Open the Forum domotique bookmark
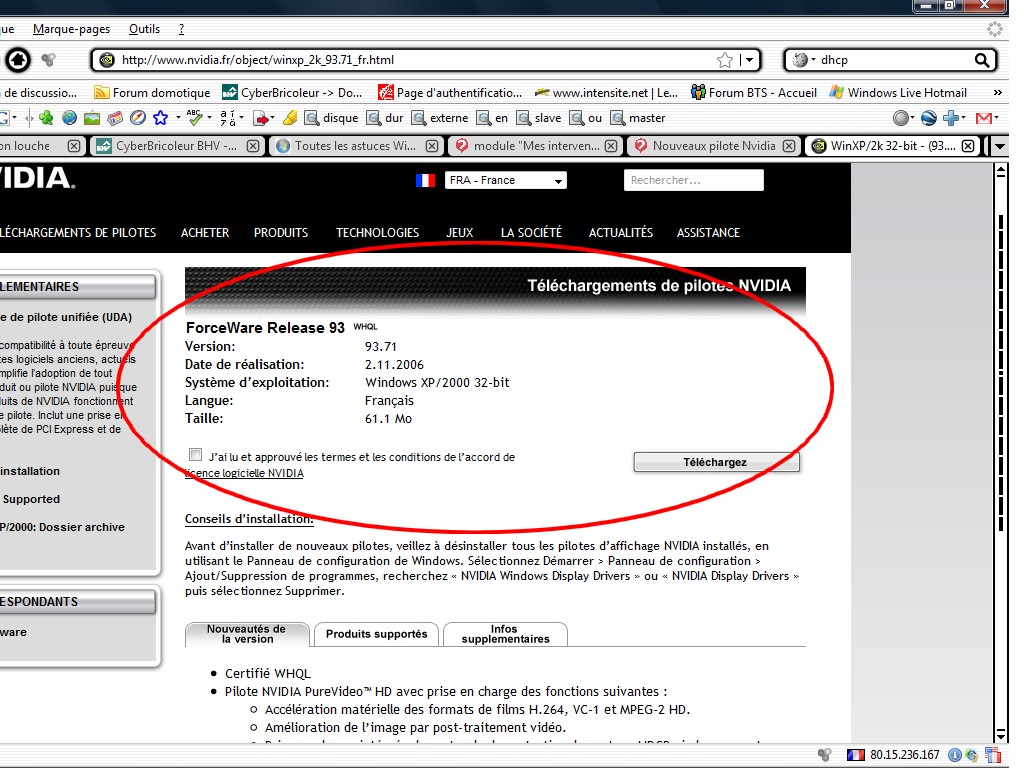The image size is (1024, 768). click(x=152, y=93)
